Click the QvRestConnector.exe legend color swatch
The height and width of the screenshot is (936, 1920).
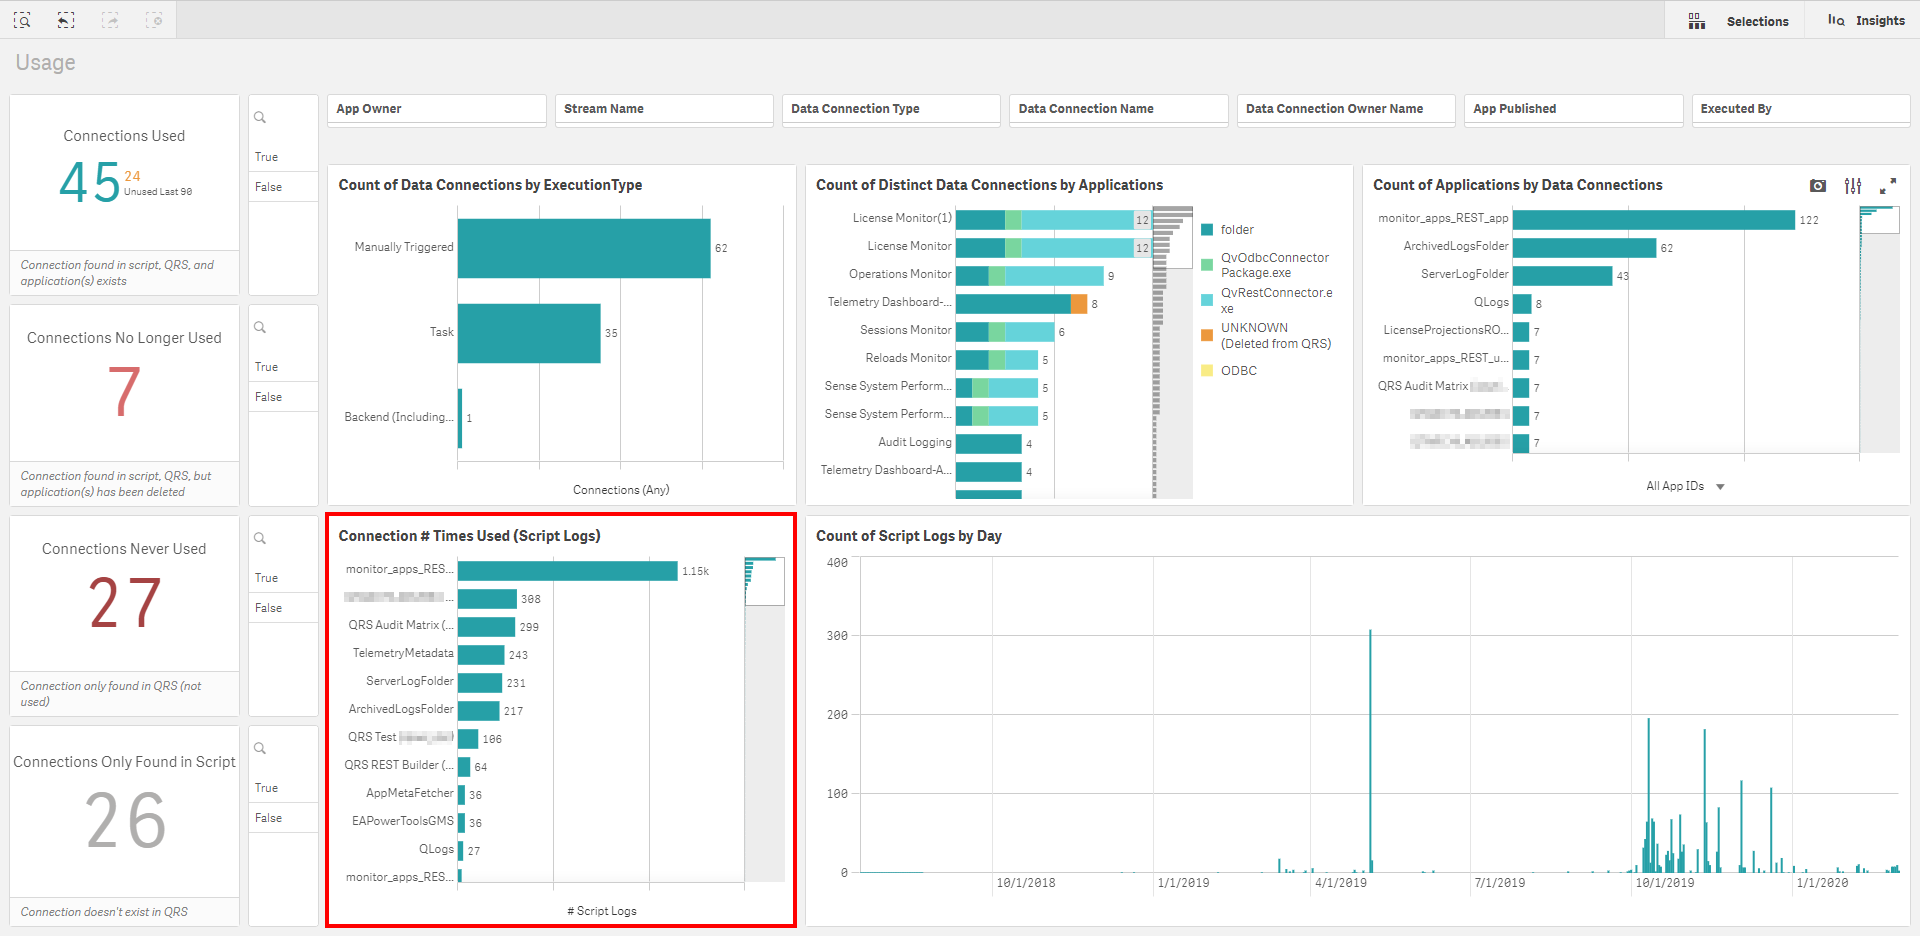1207,300
